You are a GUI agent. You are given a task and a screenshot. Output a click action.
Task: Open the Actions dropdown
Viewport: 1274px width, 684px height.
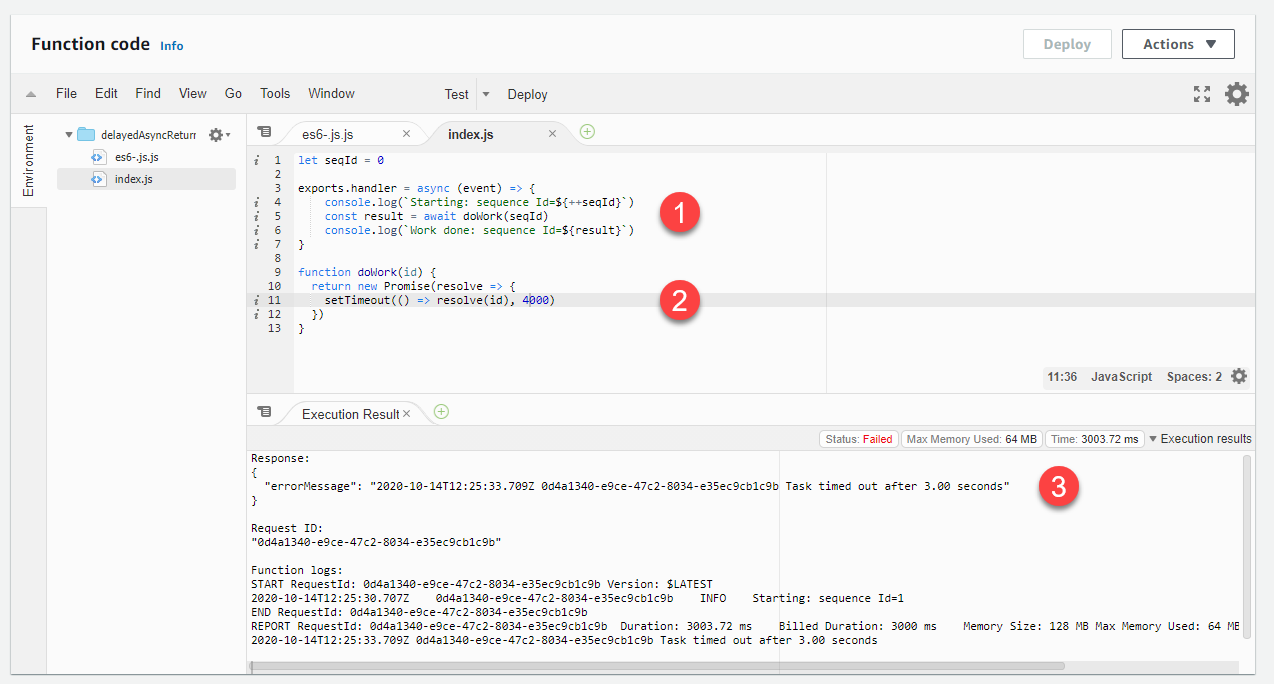(x=1178, y=43)
